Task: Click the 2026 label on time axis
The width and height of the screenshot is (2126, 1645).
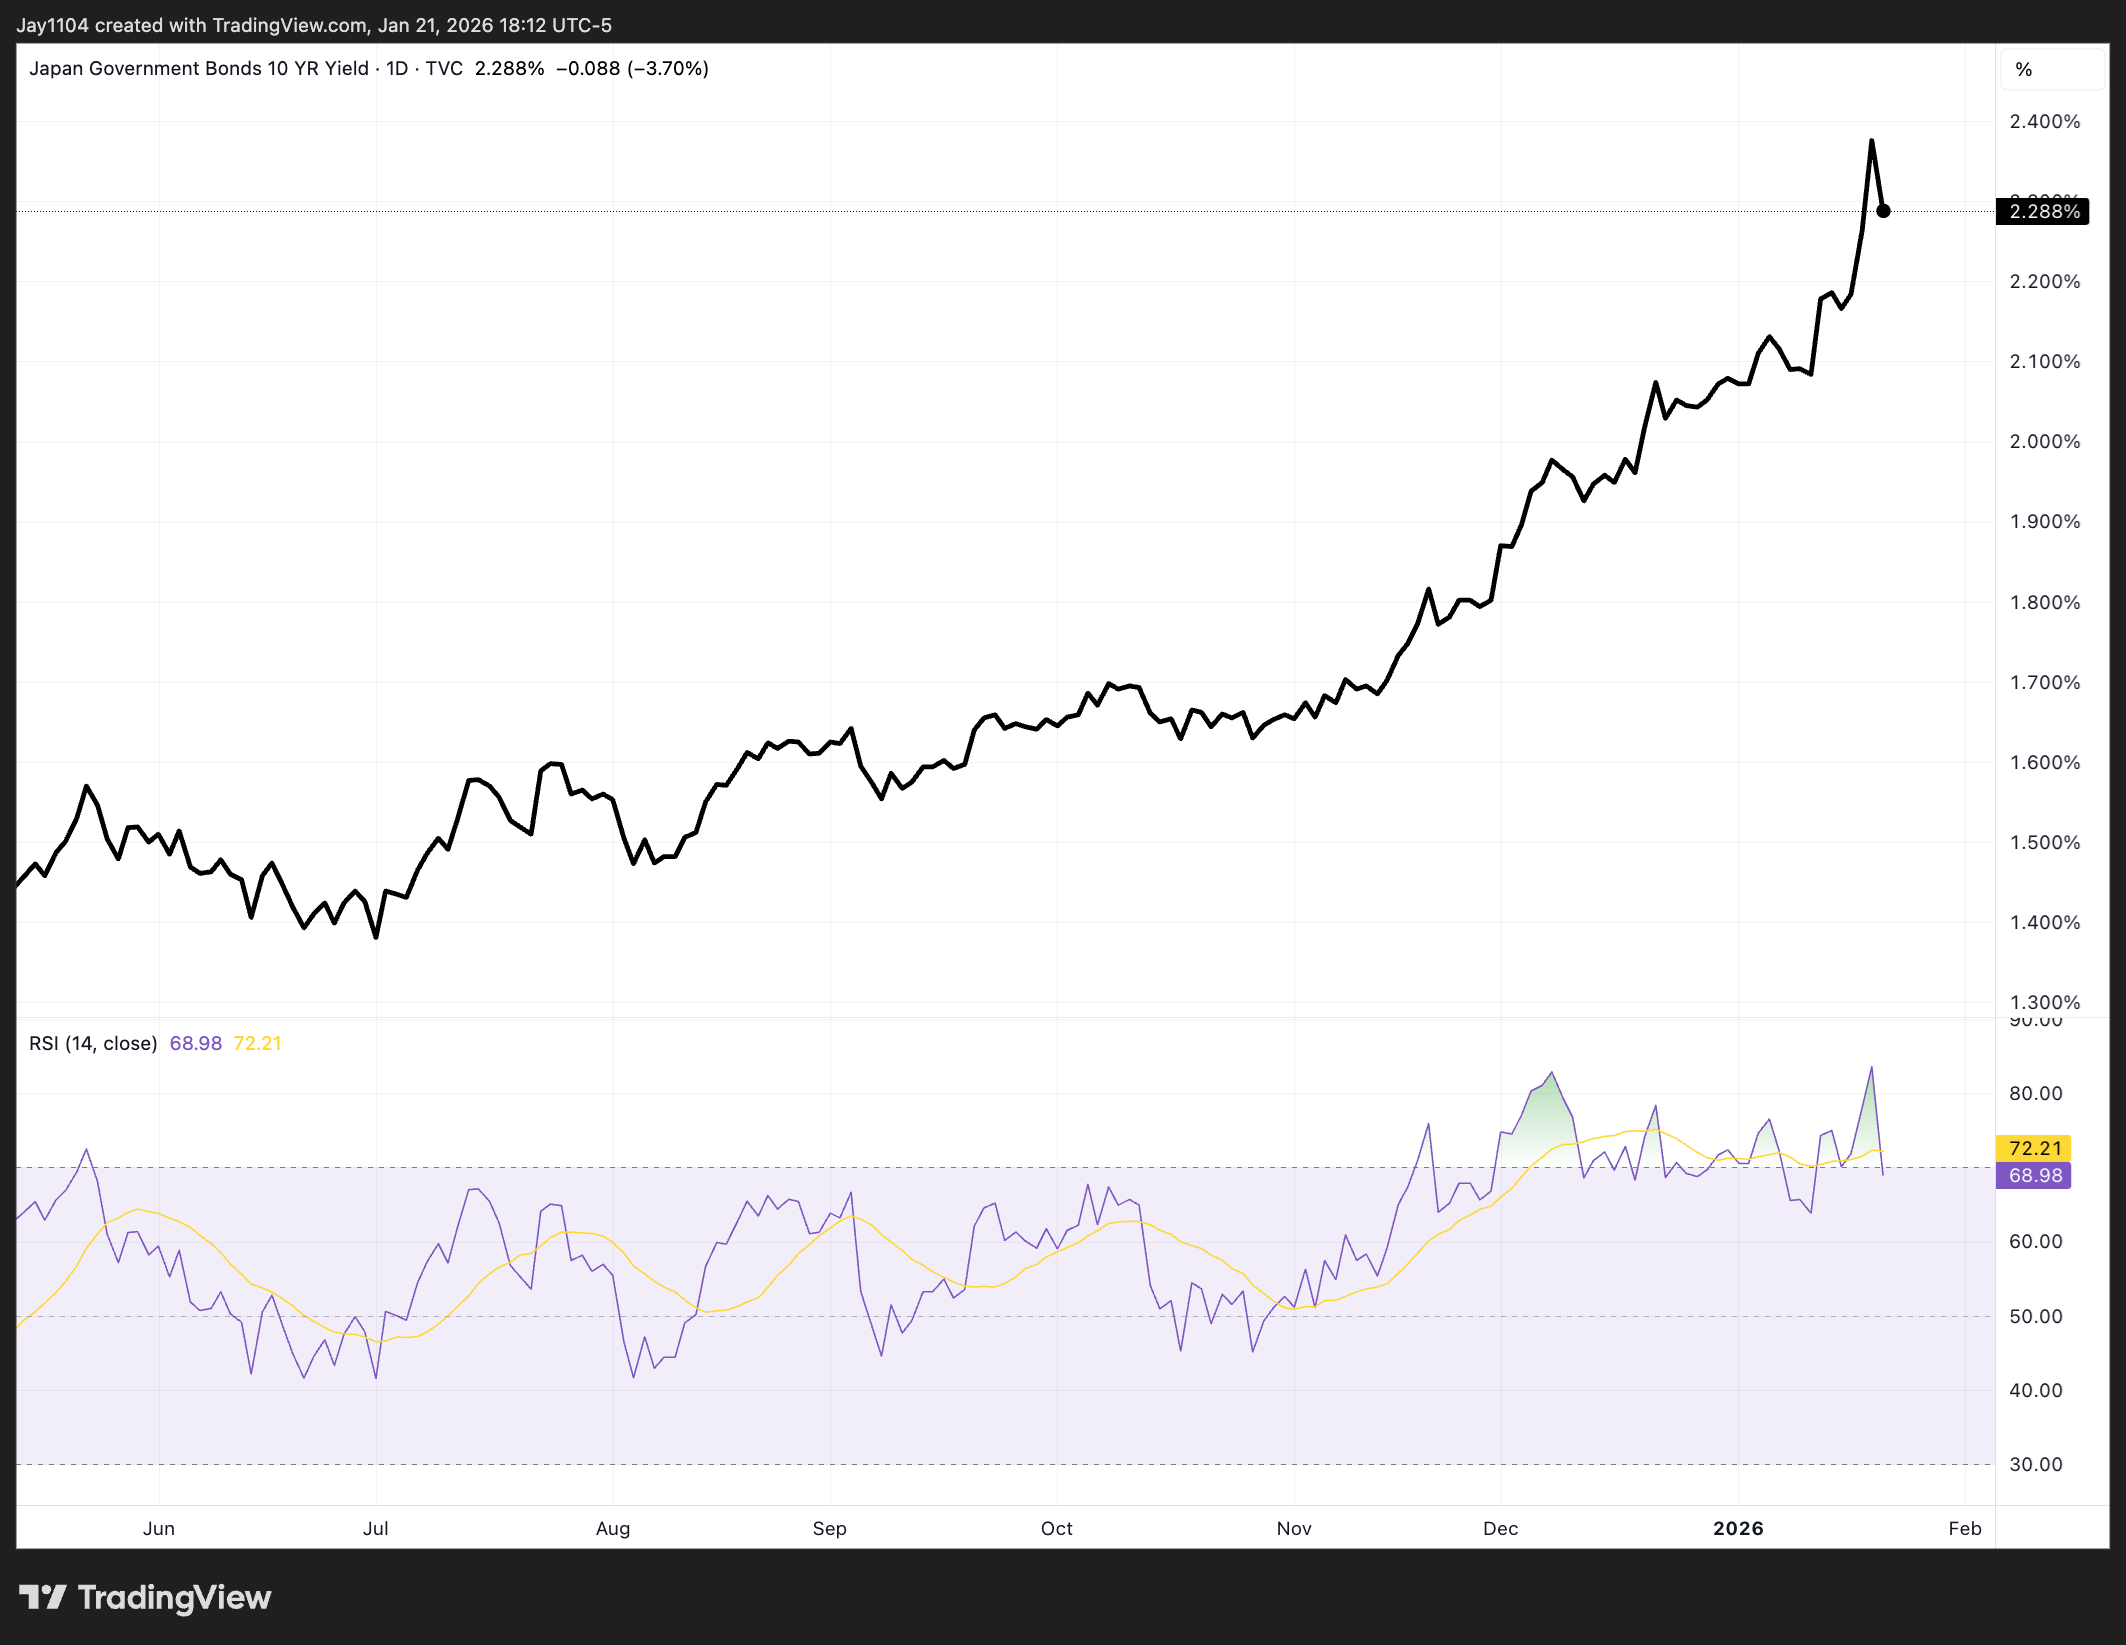Action: (x=1738, y=1528)
